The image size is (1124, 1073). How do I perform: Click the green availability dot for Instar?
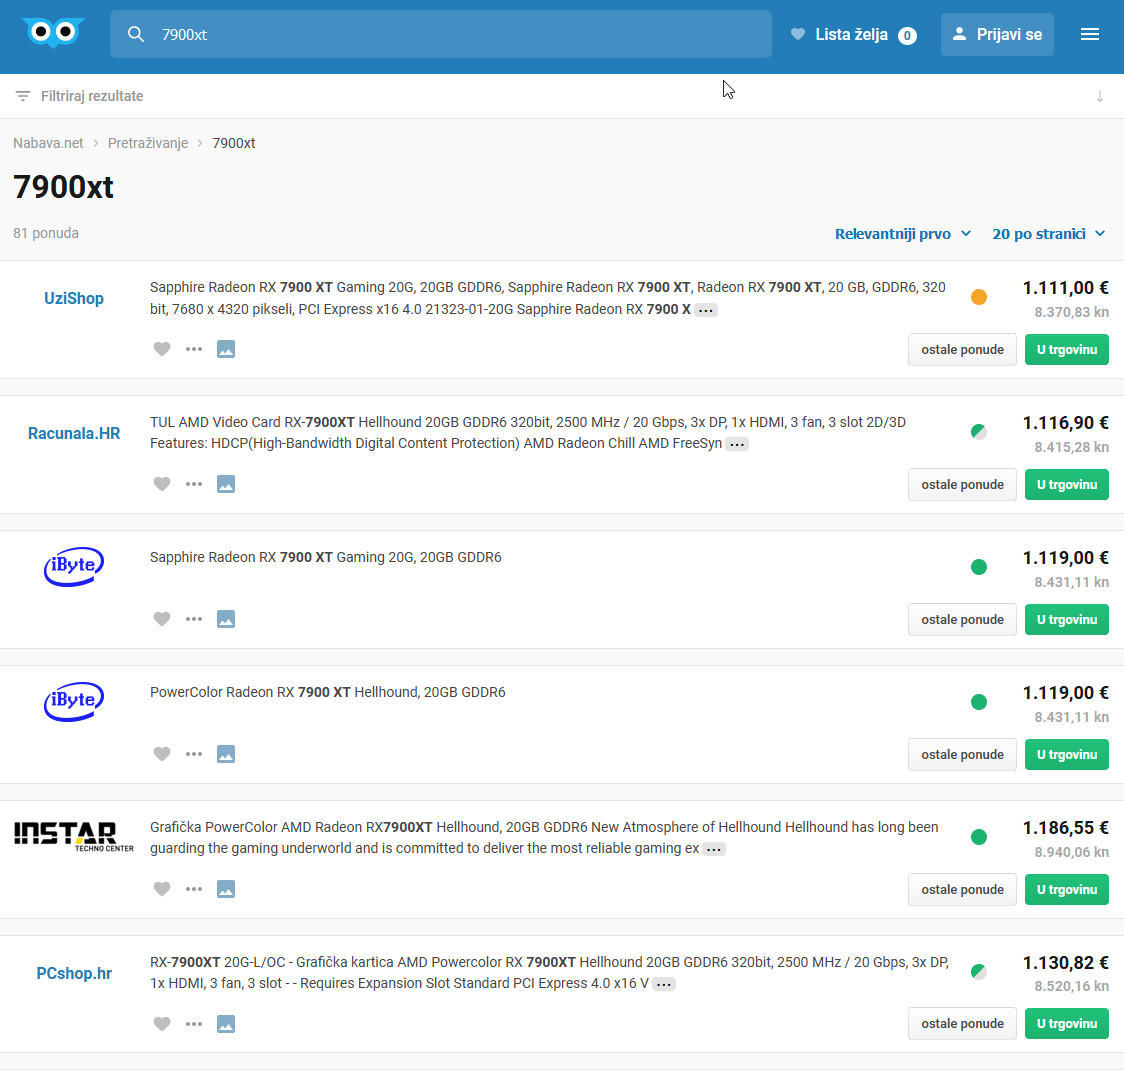pos(978,836)
